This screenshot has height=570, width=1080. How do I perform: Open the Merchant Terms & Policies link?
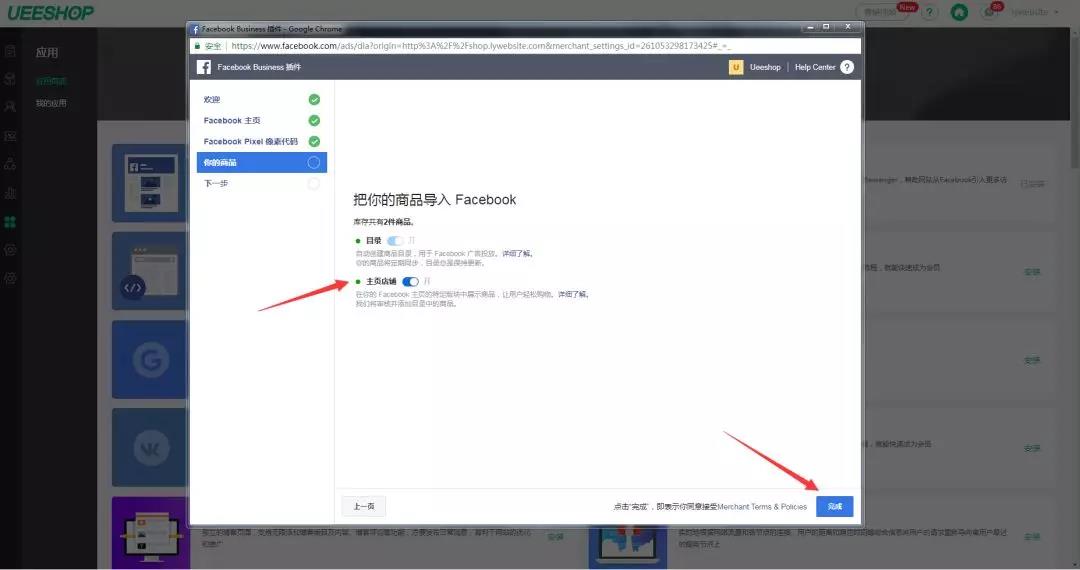click(x=762, y=507)
